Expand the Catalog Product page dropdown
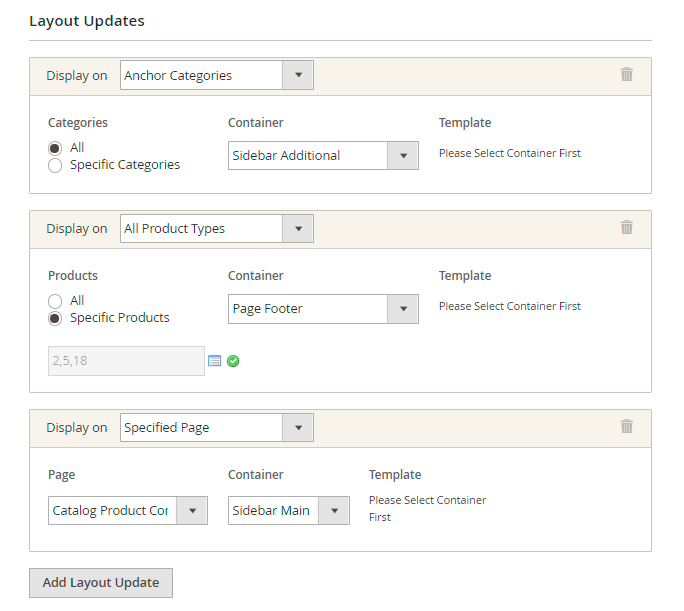The width and height of the screenshot is (684, 611). (x=127, y=510)
